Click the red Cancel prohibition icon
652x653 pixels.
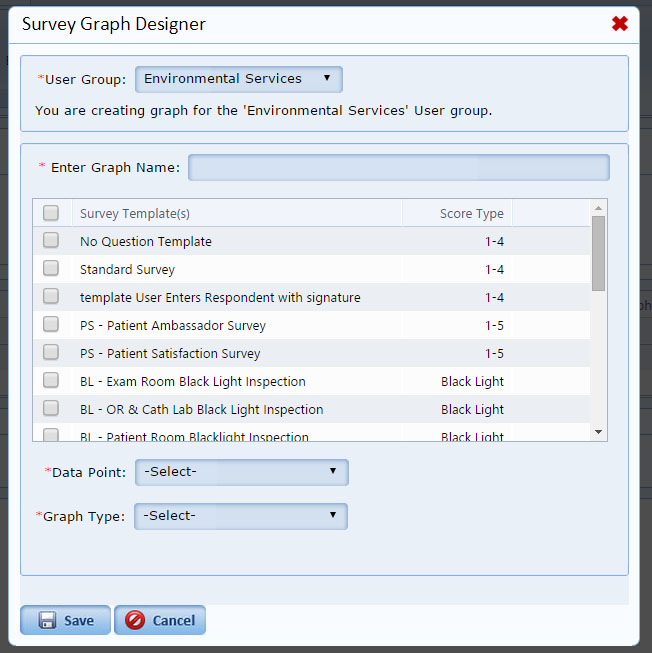[135, 621]
